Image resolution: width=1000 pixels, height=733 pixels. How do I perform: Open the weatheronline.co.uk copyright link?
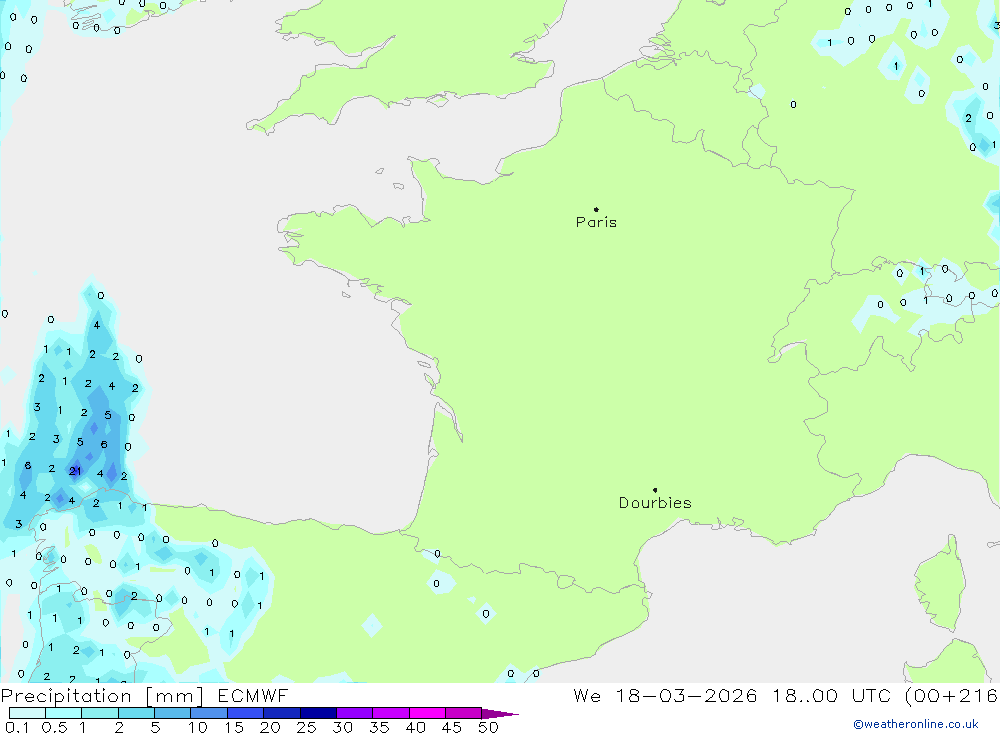point(916,724)
